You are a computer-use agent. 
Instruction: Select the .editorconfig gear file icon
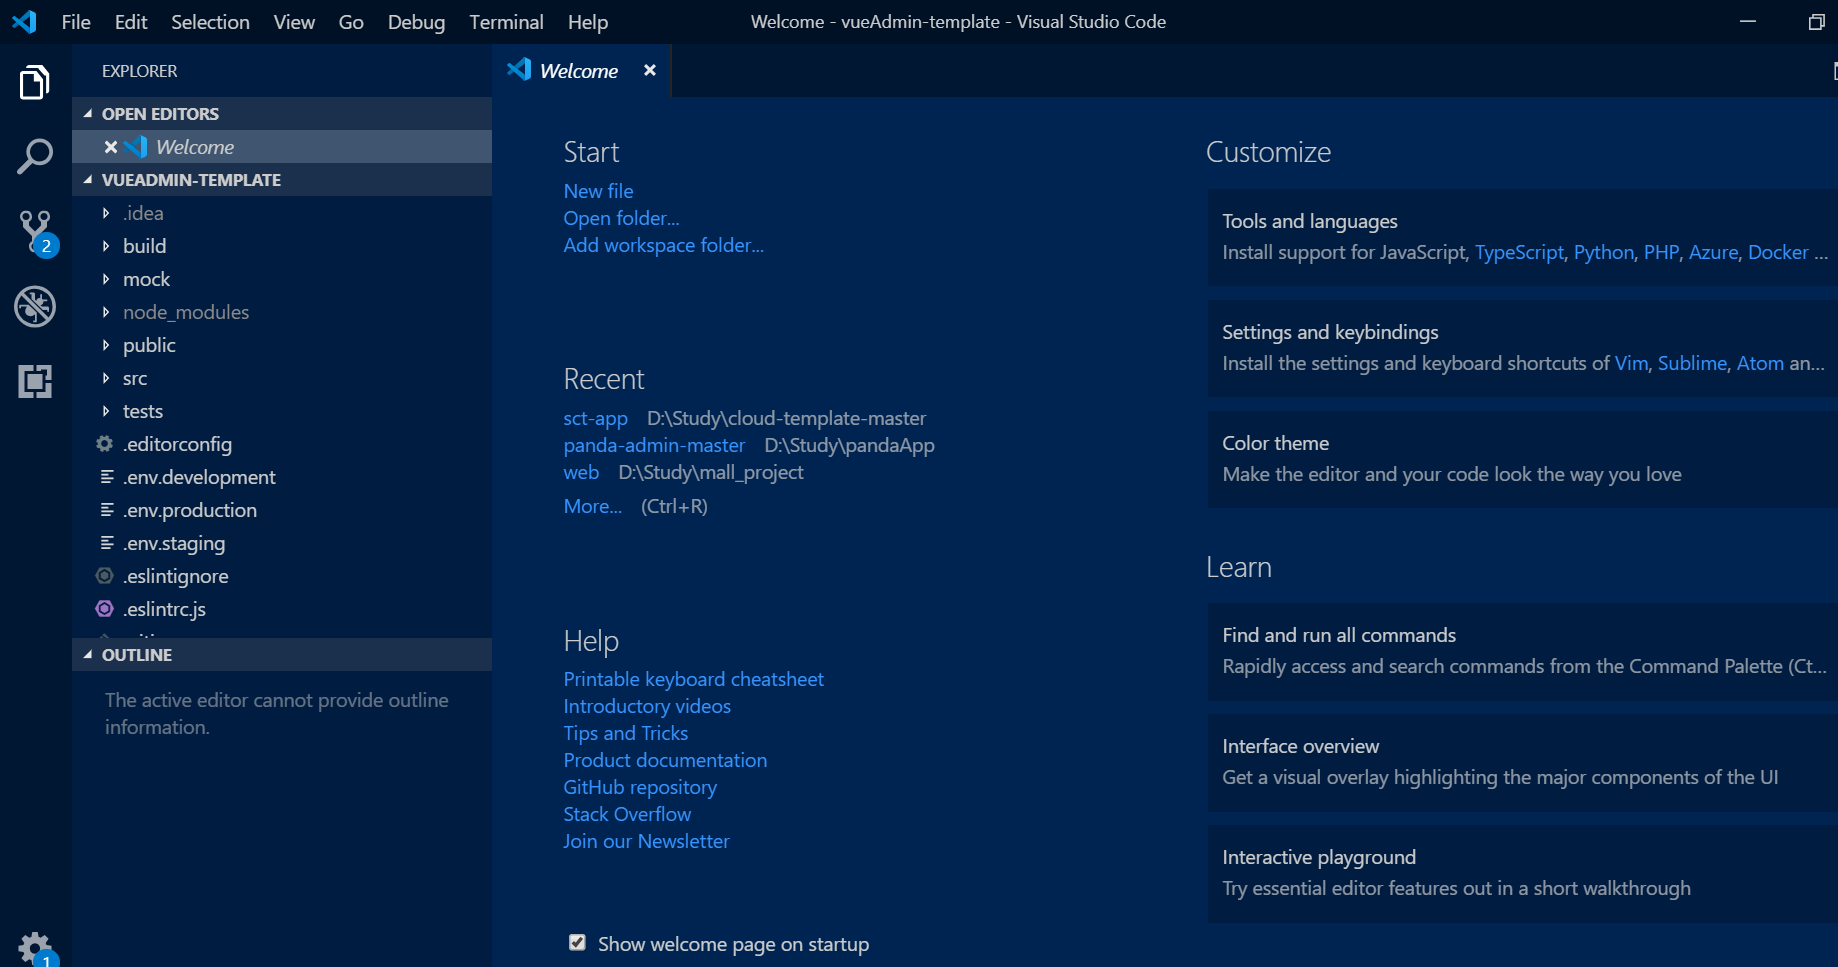point(104,443)
